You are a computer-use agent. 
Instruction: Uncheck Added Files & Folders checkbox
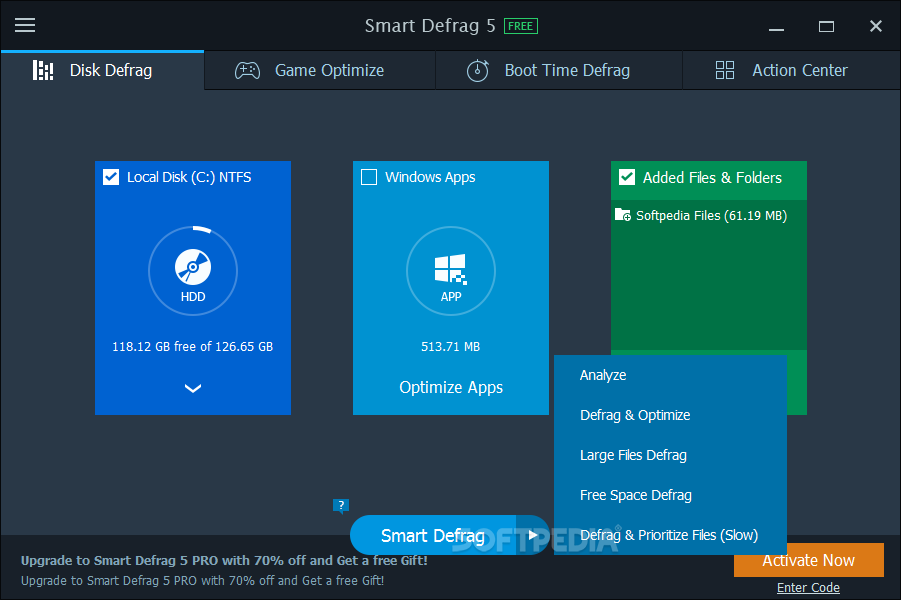click(627, 177)
